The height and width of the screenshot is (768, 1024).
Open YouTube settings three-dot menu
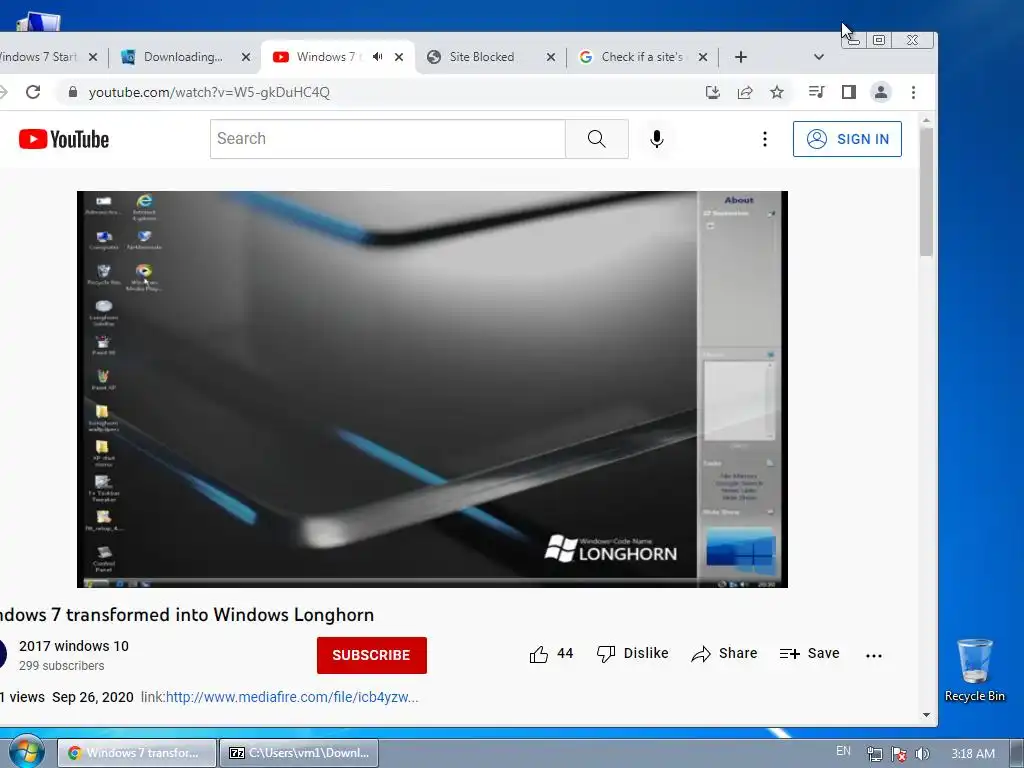pyautogui.click(x=765, y=138)
